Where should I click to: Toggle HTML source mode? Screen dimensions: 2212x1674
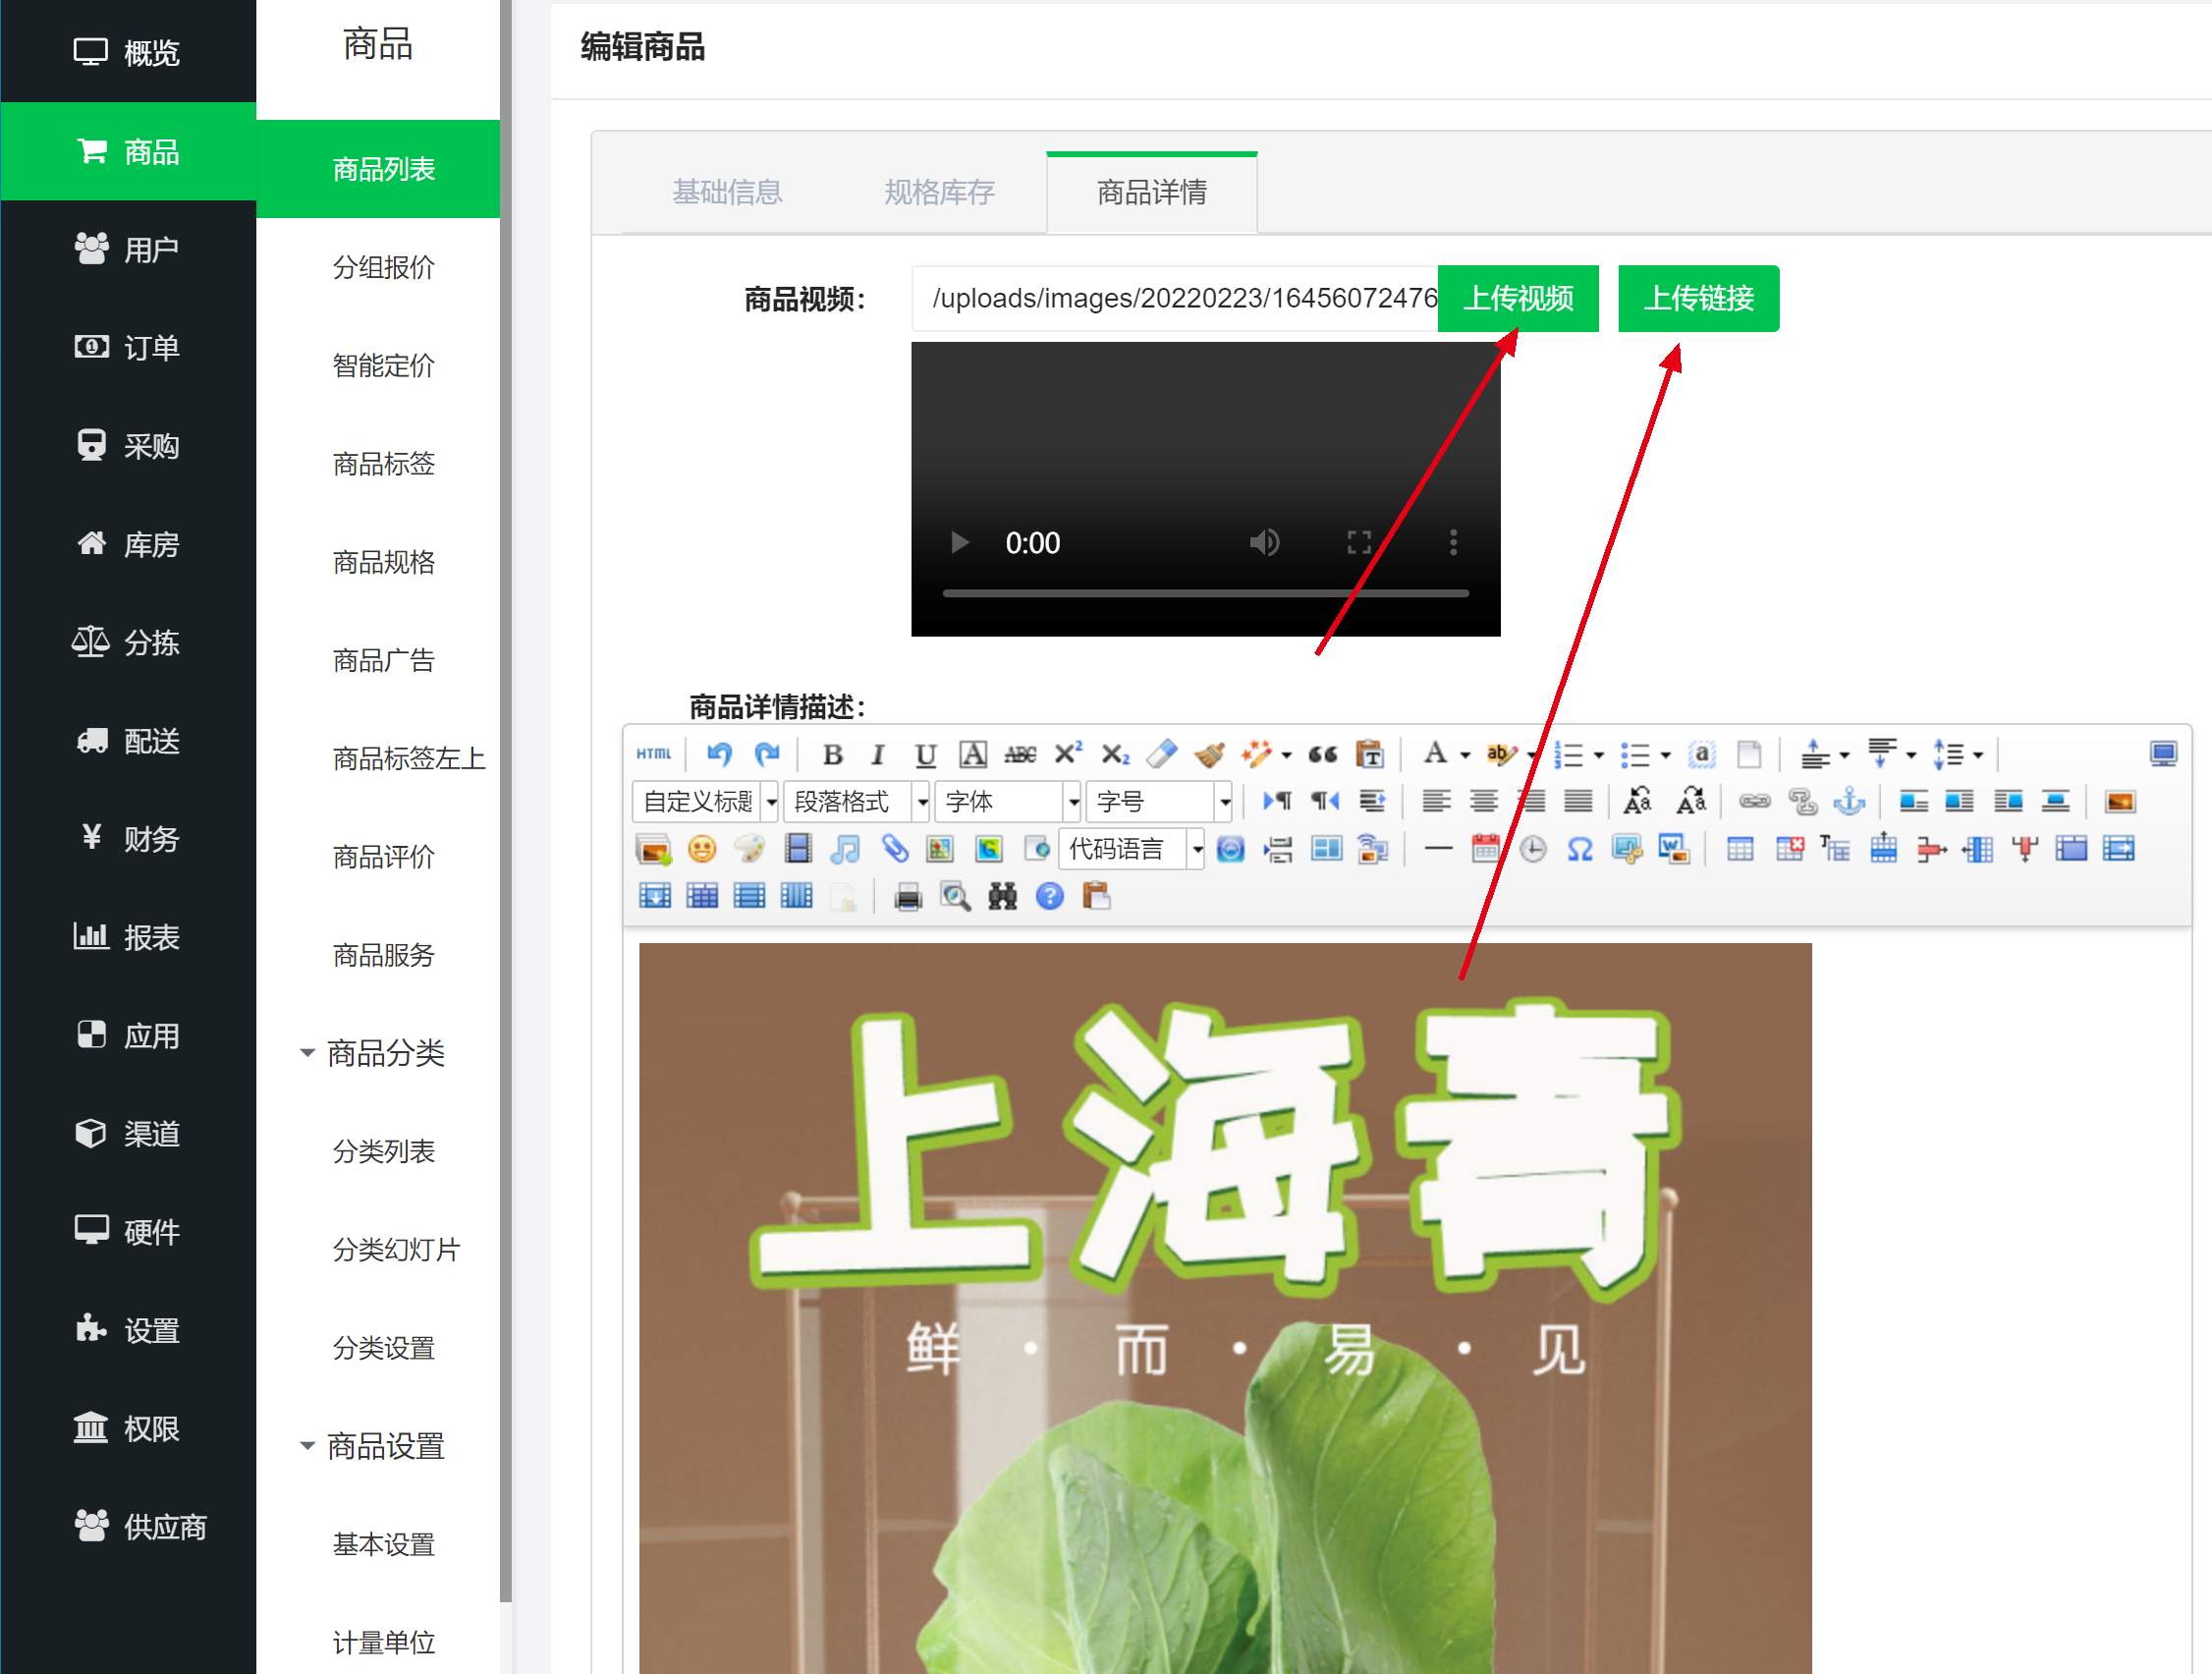[x=654, y=755]
